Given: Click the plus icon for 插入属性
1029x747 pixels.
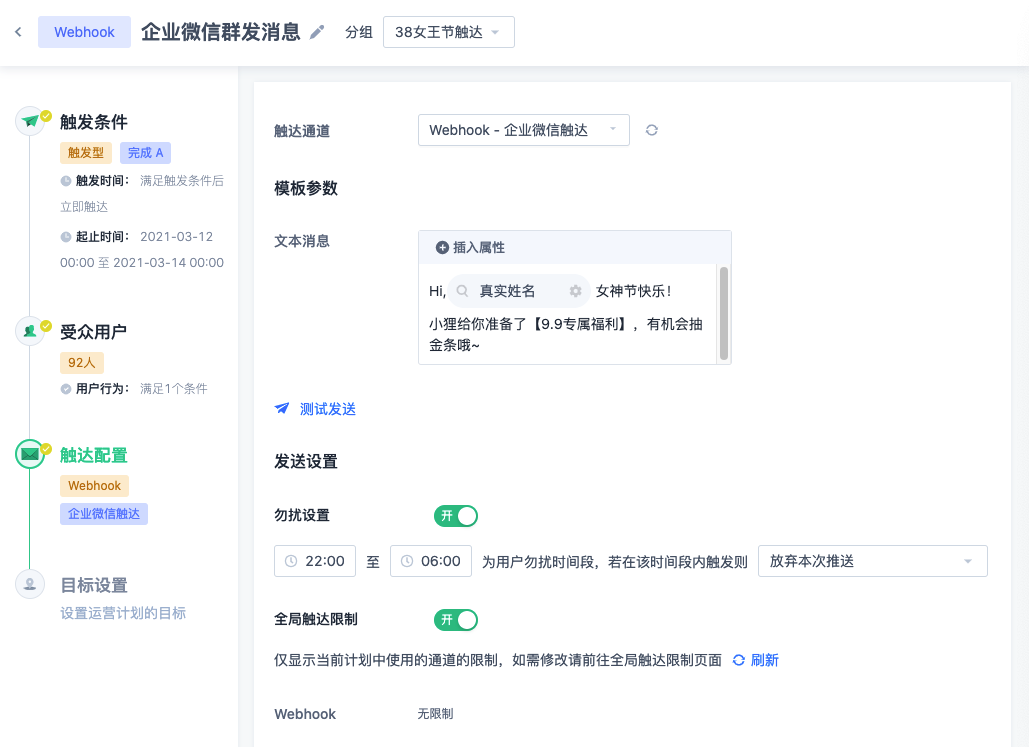Looking at the screenshot, I should 442,247.
